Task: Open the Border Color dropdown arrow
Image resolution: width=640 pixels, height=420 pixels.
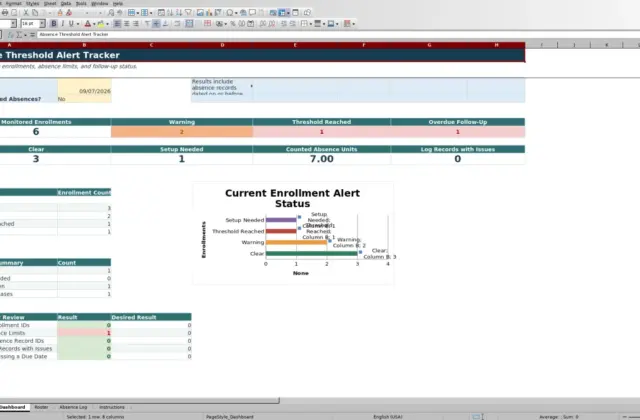Action: coord(337,24)
